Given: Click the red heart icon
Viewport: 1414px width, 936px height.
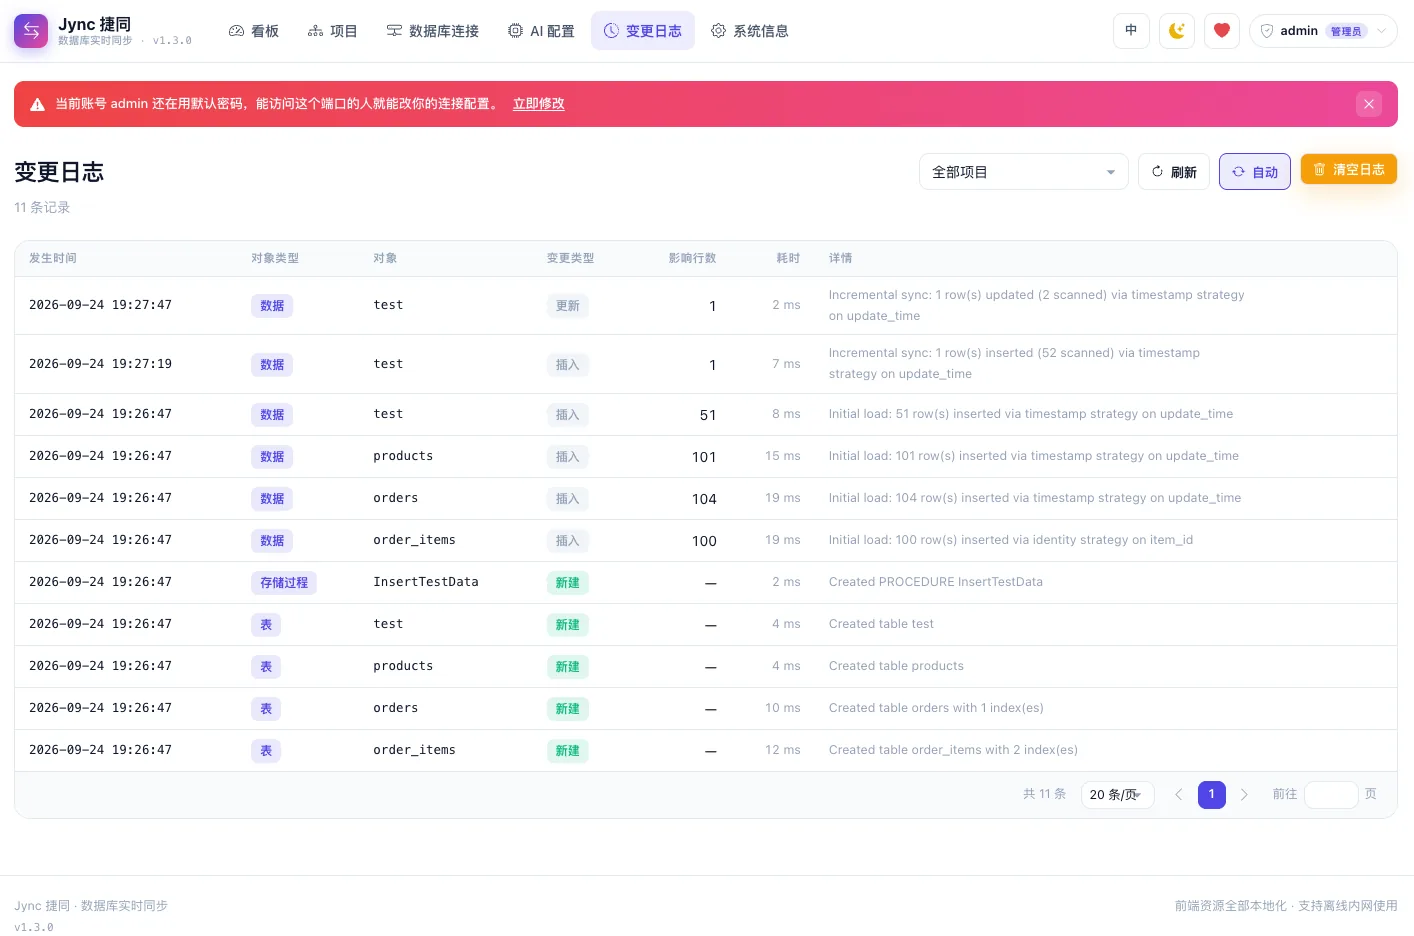Looking at the screenshot, I should tap(1222, 31).
